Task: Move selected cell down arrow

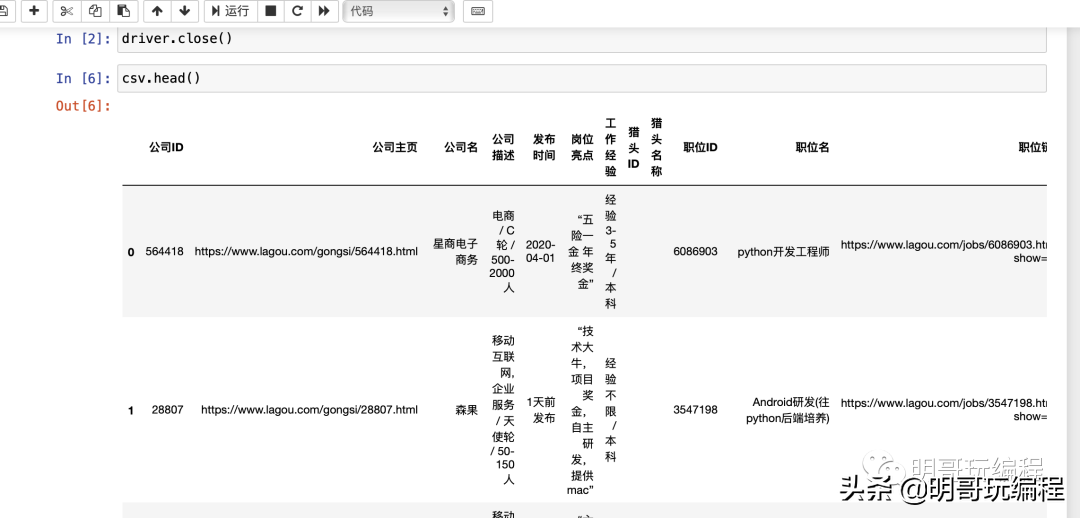Action: 185,11
